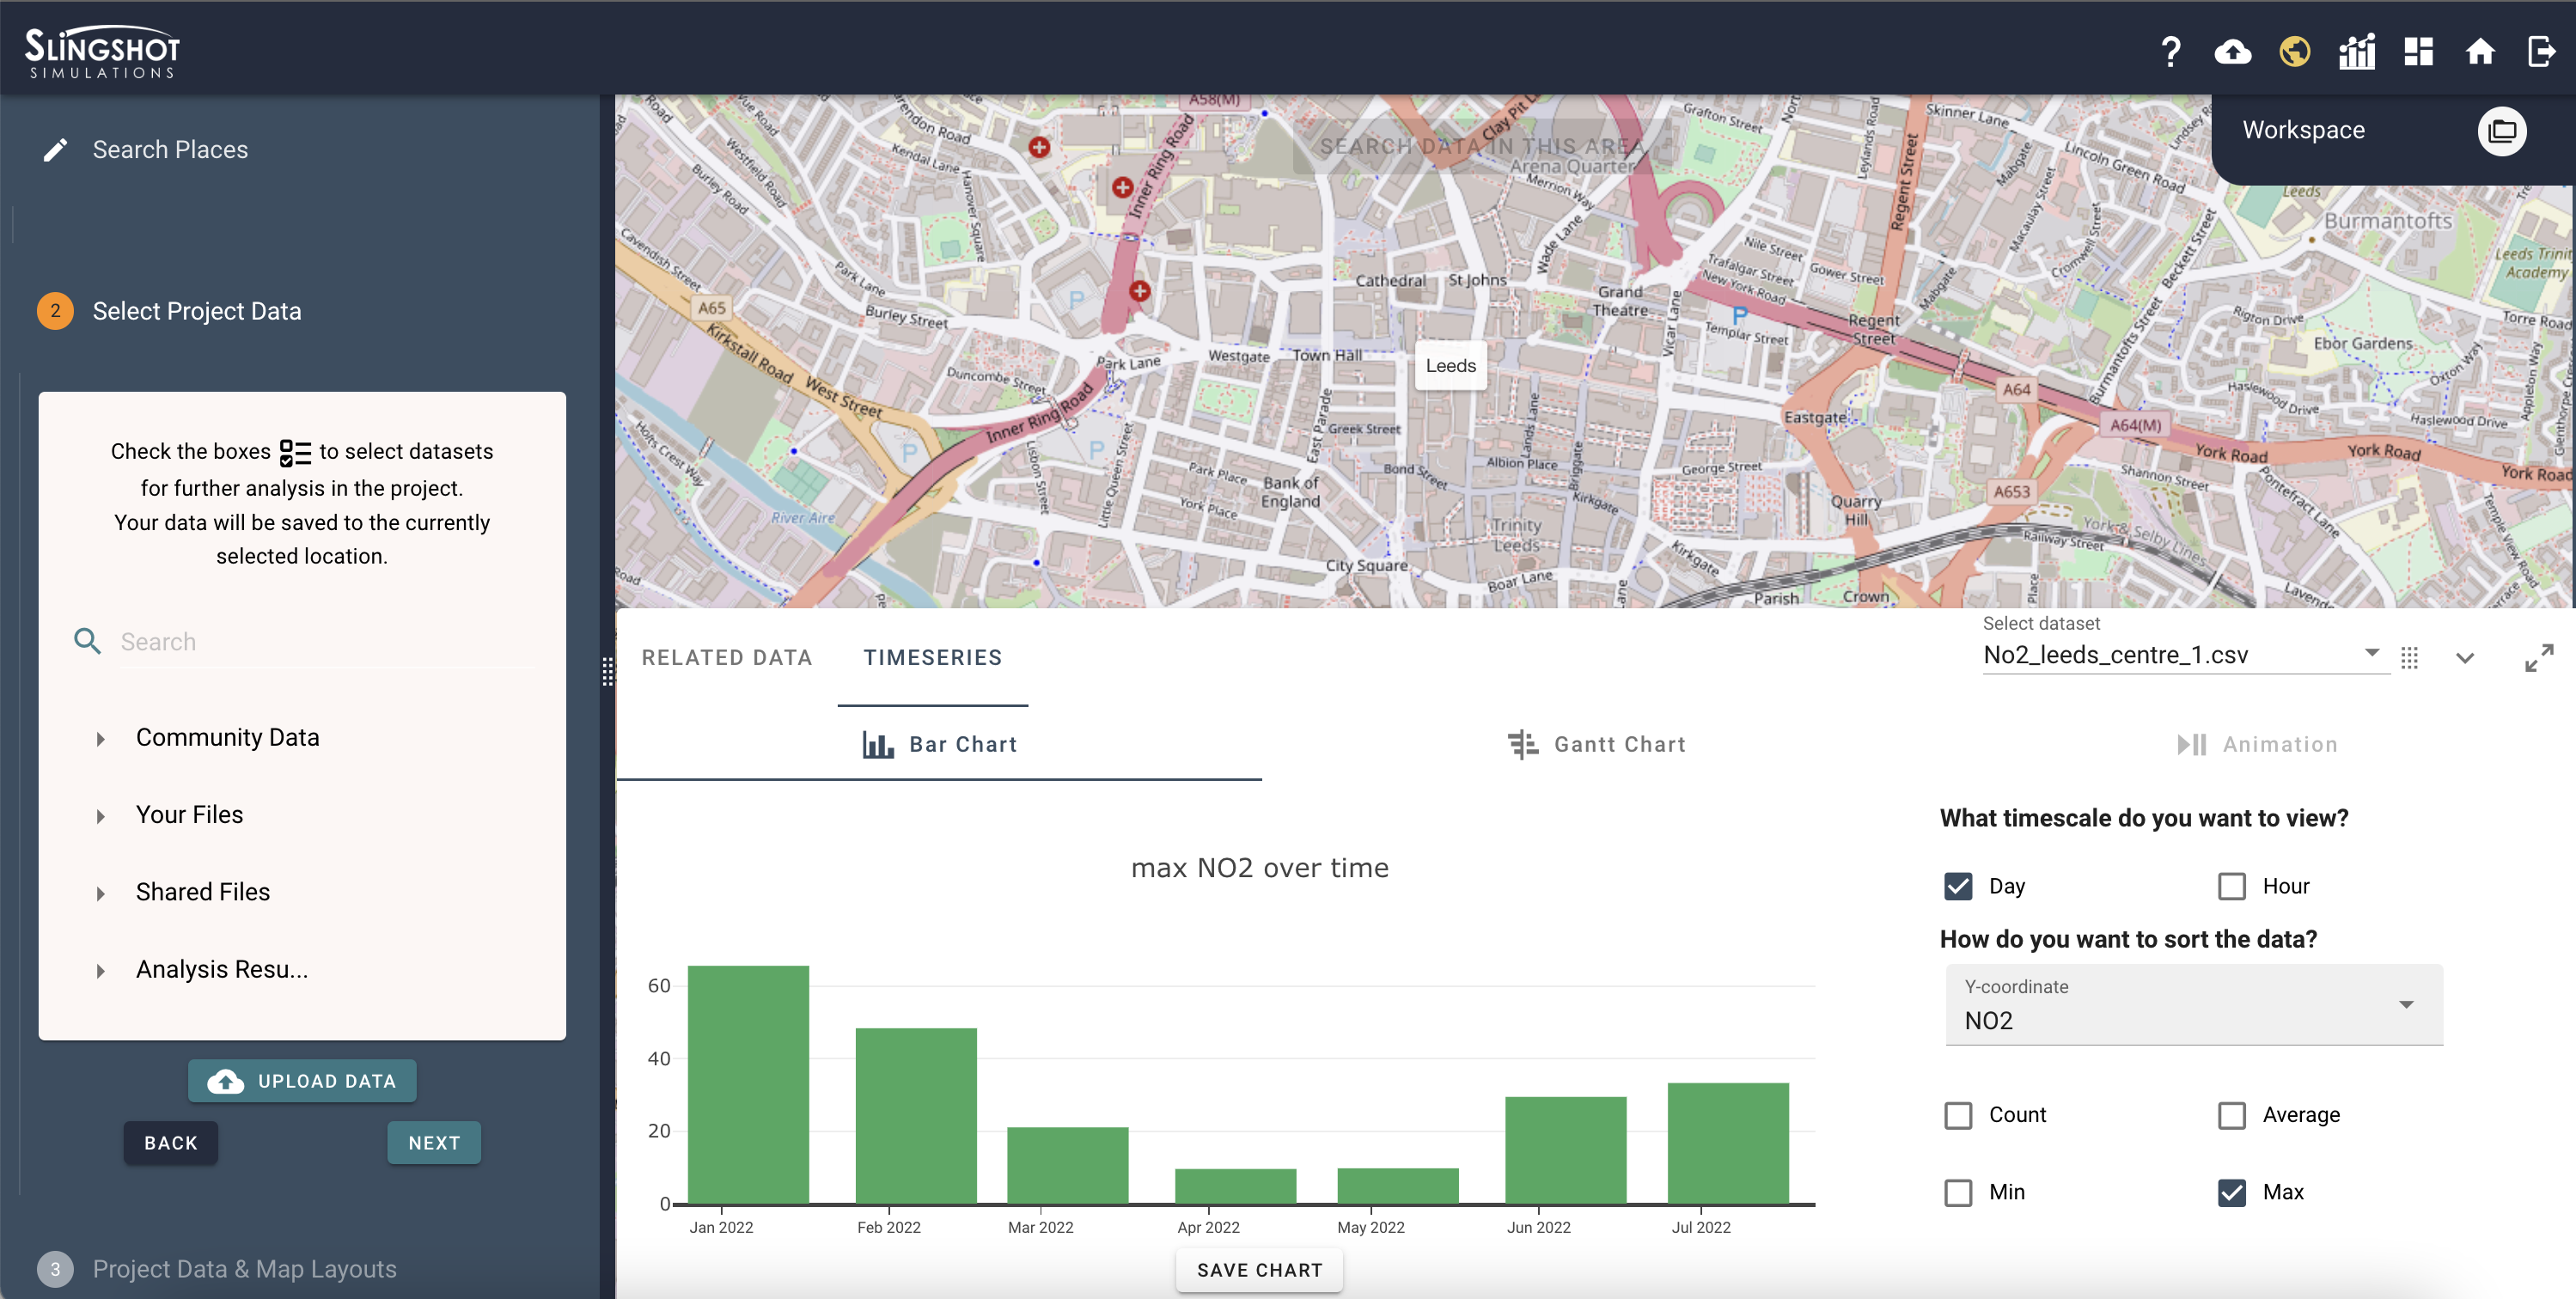Check the Hour timescale checkbox
This screenshot has height=1299, width=2576.
click(2232, 886)
